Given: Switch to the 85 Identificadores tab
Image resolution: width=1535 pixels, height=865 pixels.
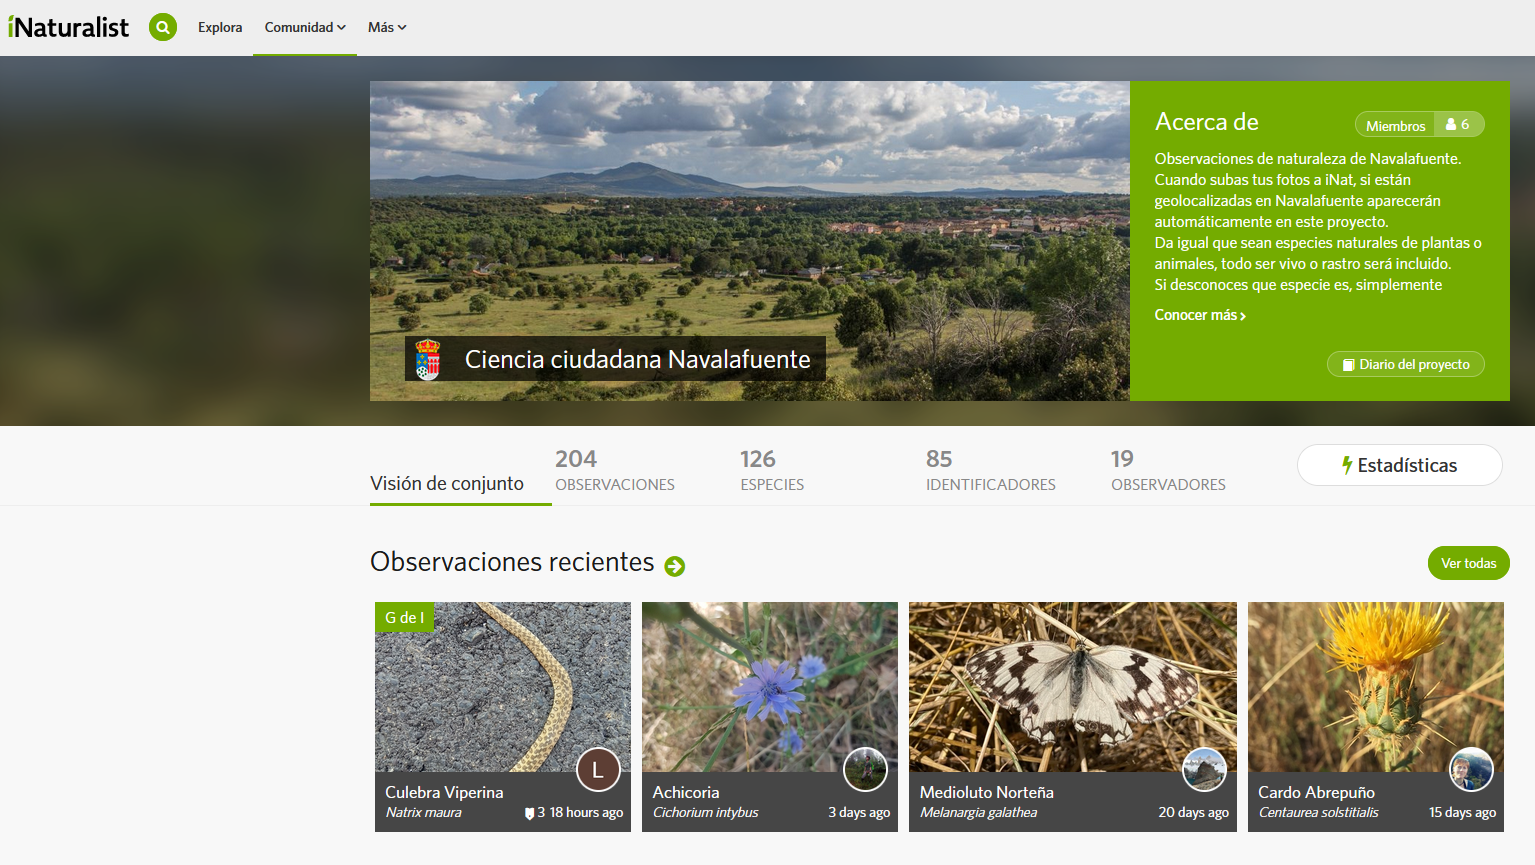Looking at the screenshot, I should point(990,470).
